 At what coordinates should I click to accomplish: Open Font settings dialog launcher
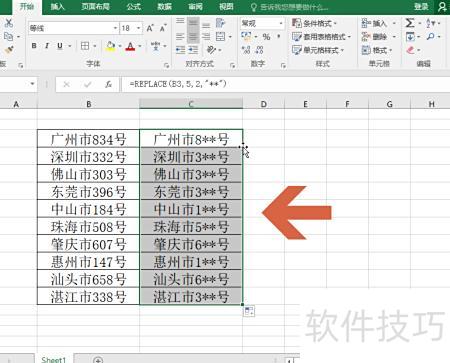pyautogui.click(x=166, y=65)
